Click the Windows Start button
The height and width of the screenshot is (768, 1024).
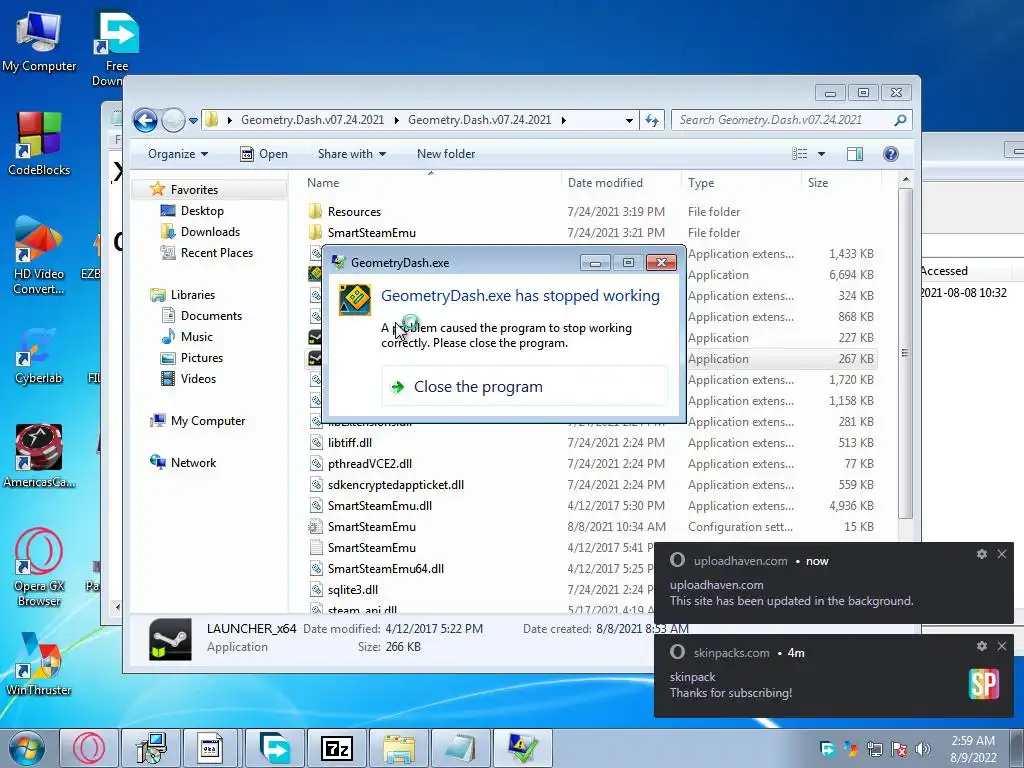(26, 748)
